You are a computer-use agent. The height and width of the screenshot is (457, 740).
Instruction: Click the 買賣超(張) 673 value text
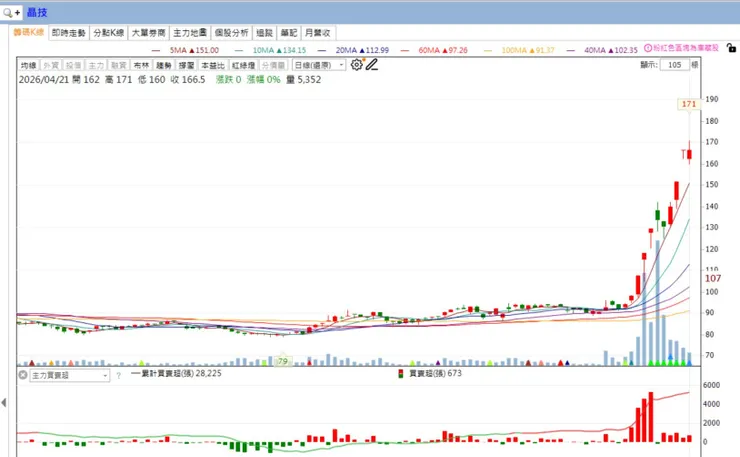[x=435, y=373]
